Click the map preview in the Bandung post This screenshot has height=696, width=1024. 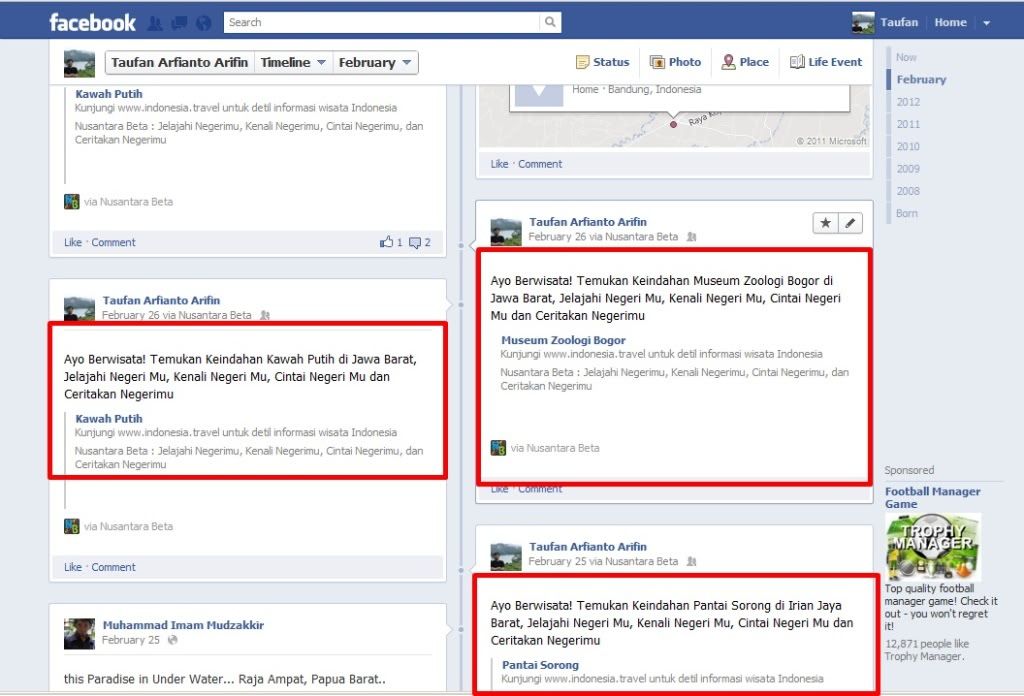pos(675,116)
